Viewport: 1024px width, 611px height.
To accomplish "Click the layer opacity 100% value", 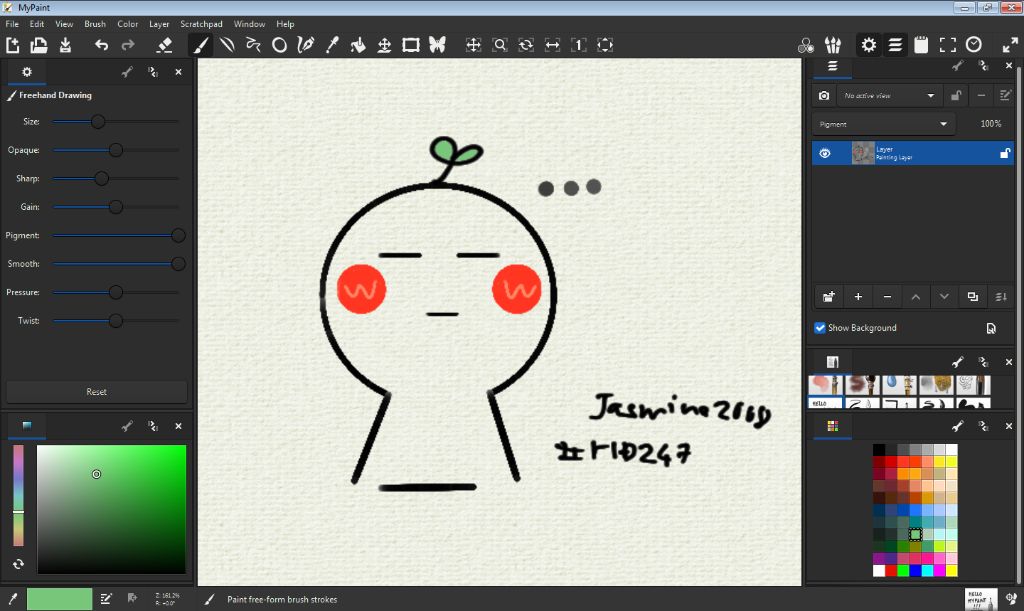I will coord(991,123).
